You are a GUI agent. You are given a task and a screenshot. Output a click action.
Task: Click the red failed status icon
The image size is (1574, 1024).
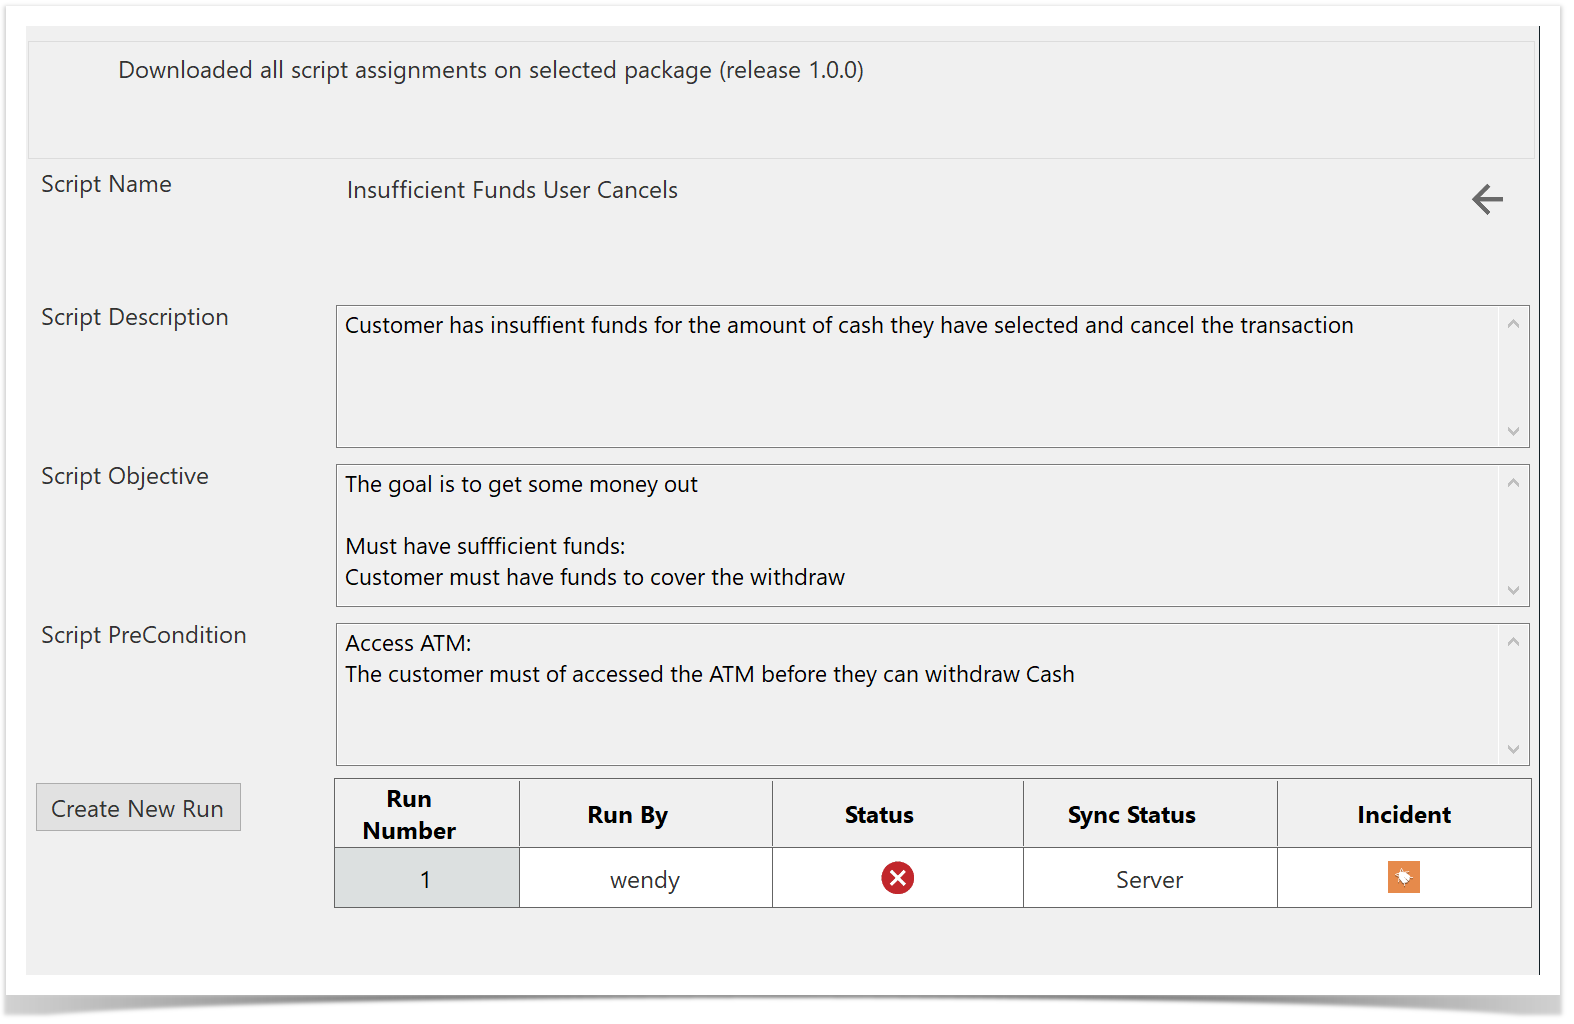[897, 878]
